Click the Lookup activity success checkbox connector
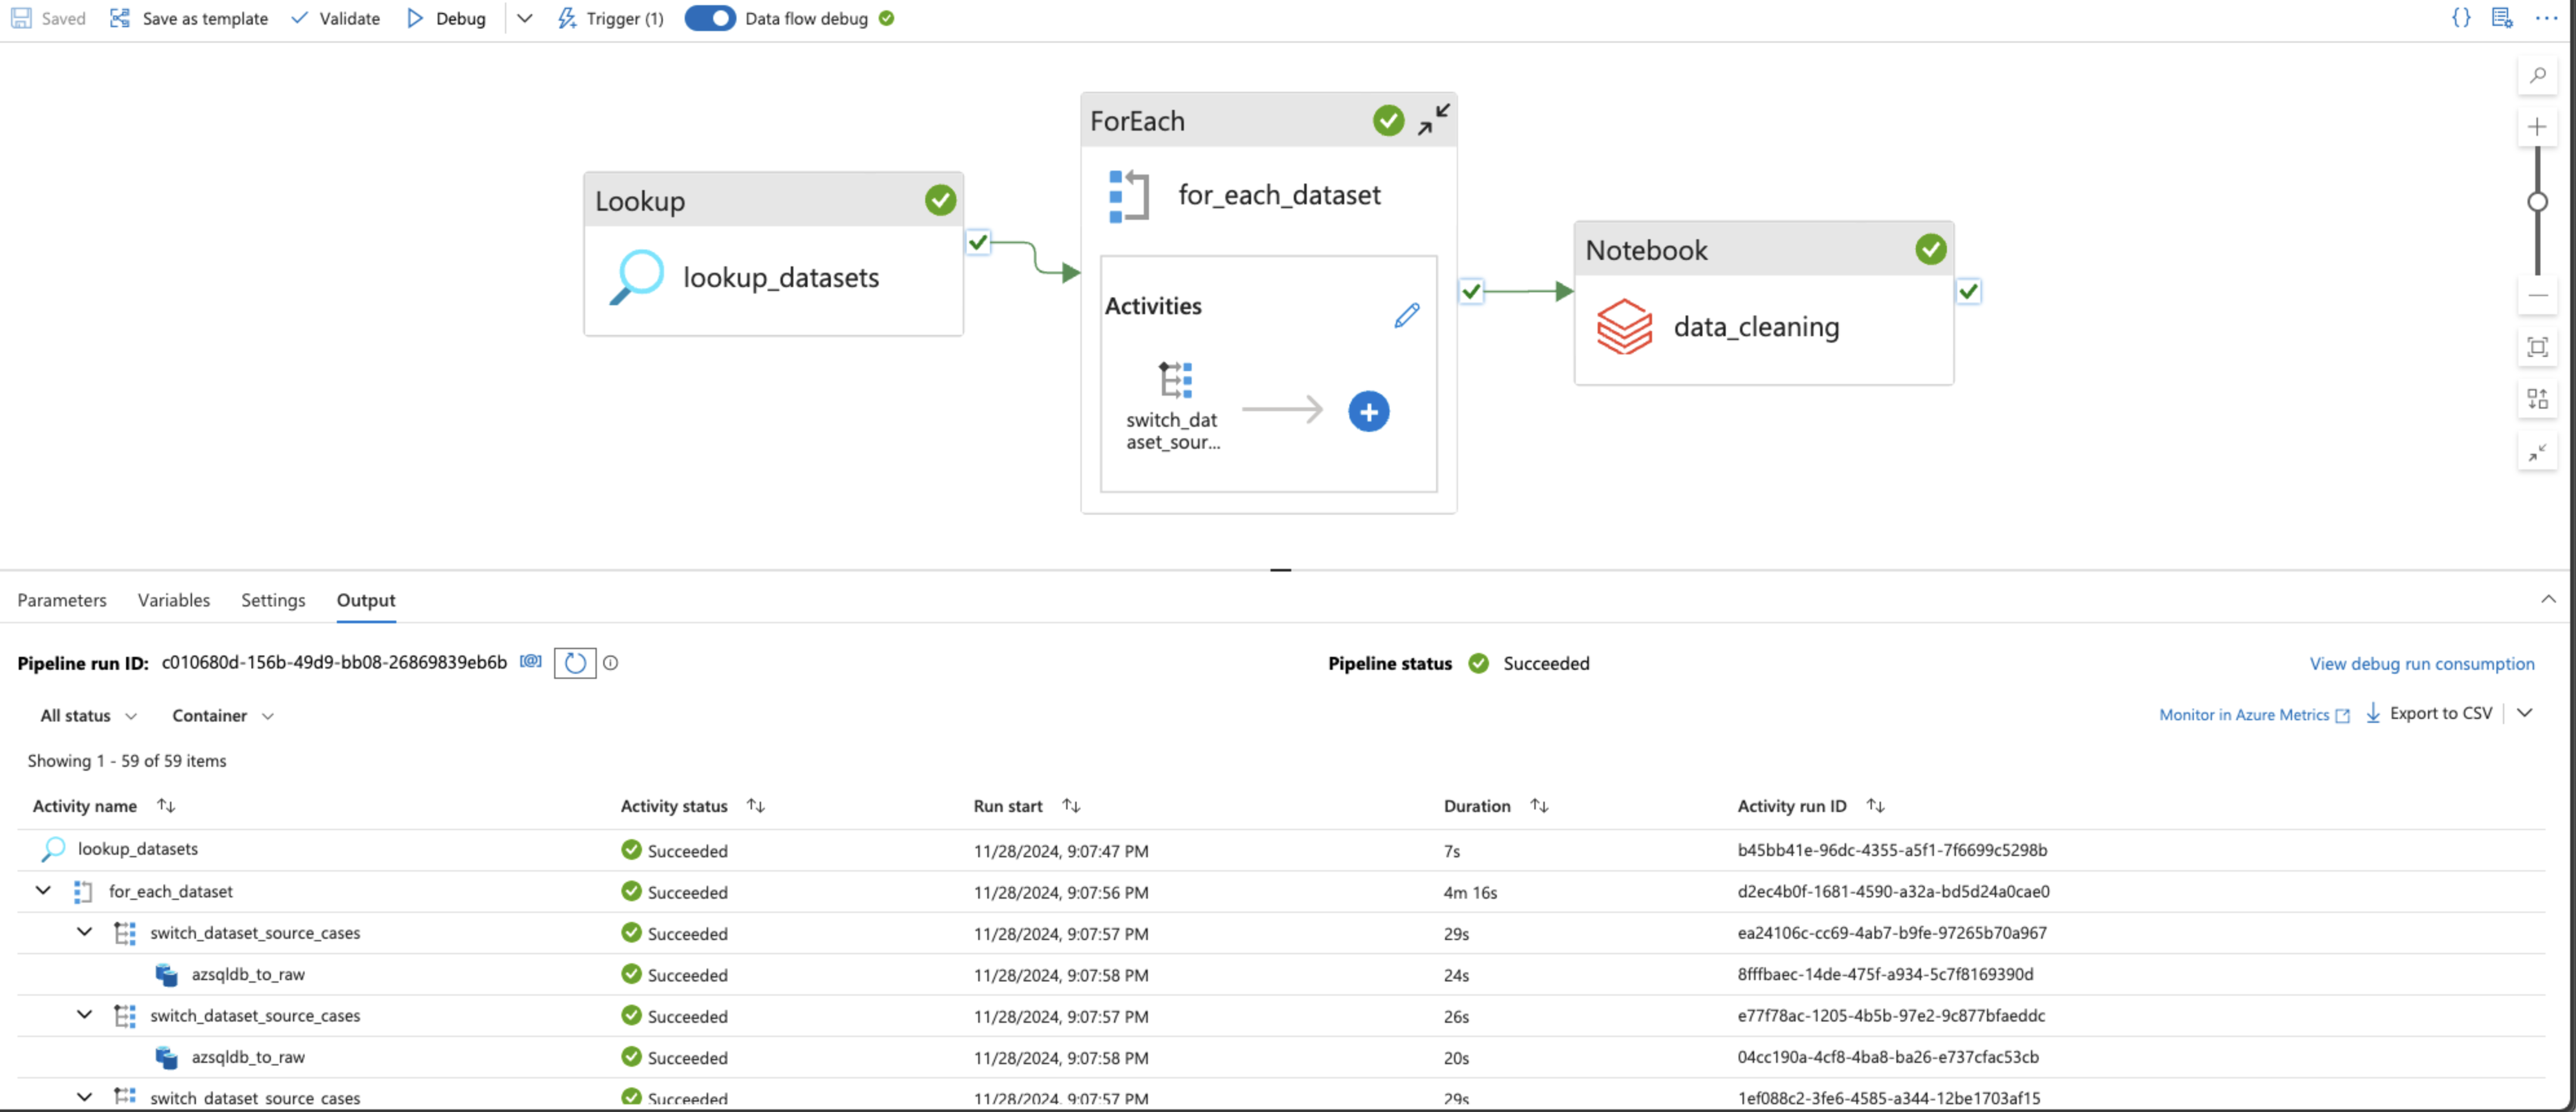 pos(977,242)
